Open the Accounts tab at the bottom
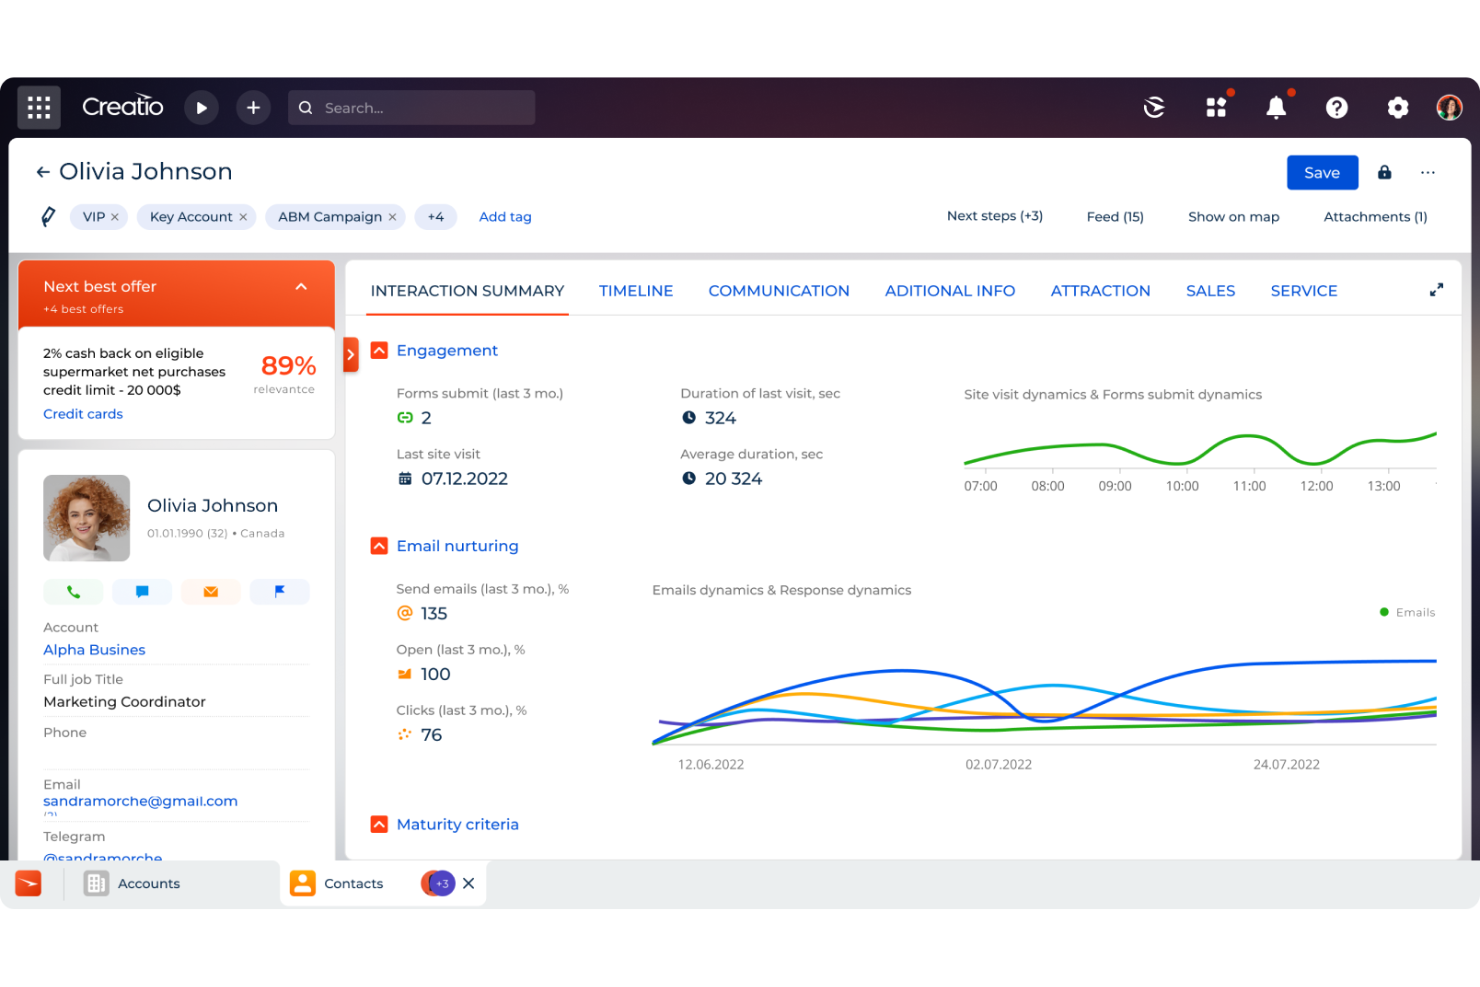The image size is (1480, 987). pos(148,883)
